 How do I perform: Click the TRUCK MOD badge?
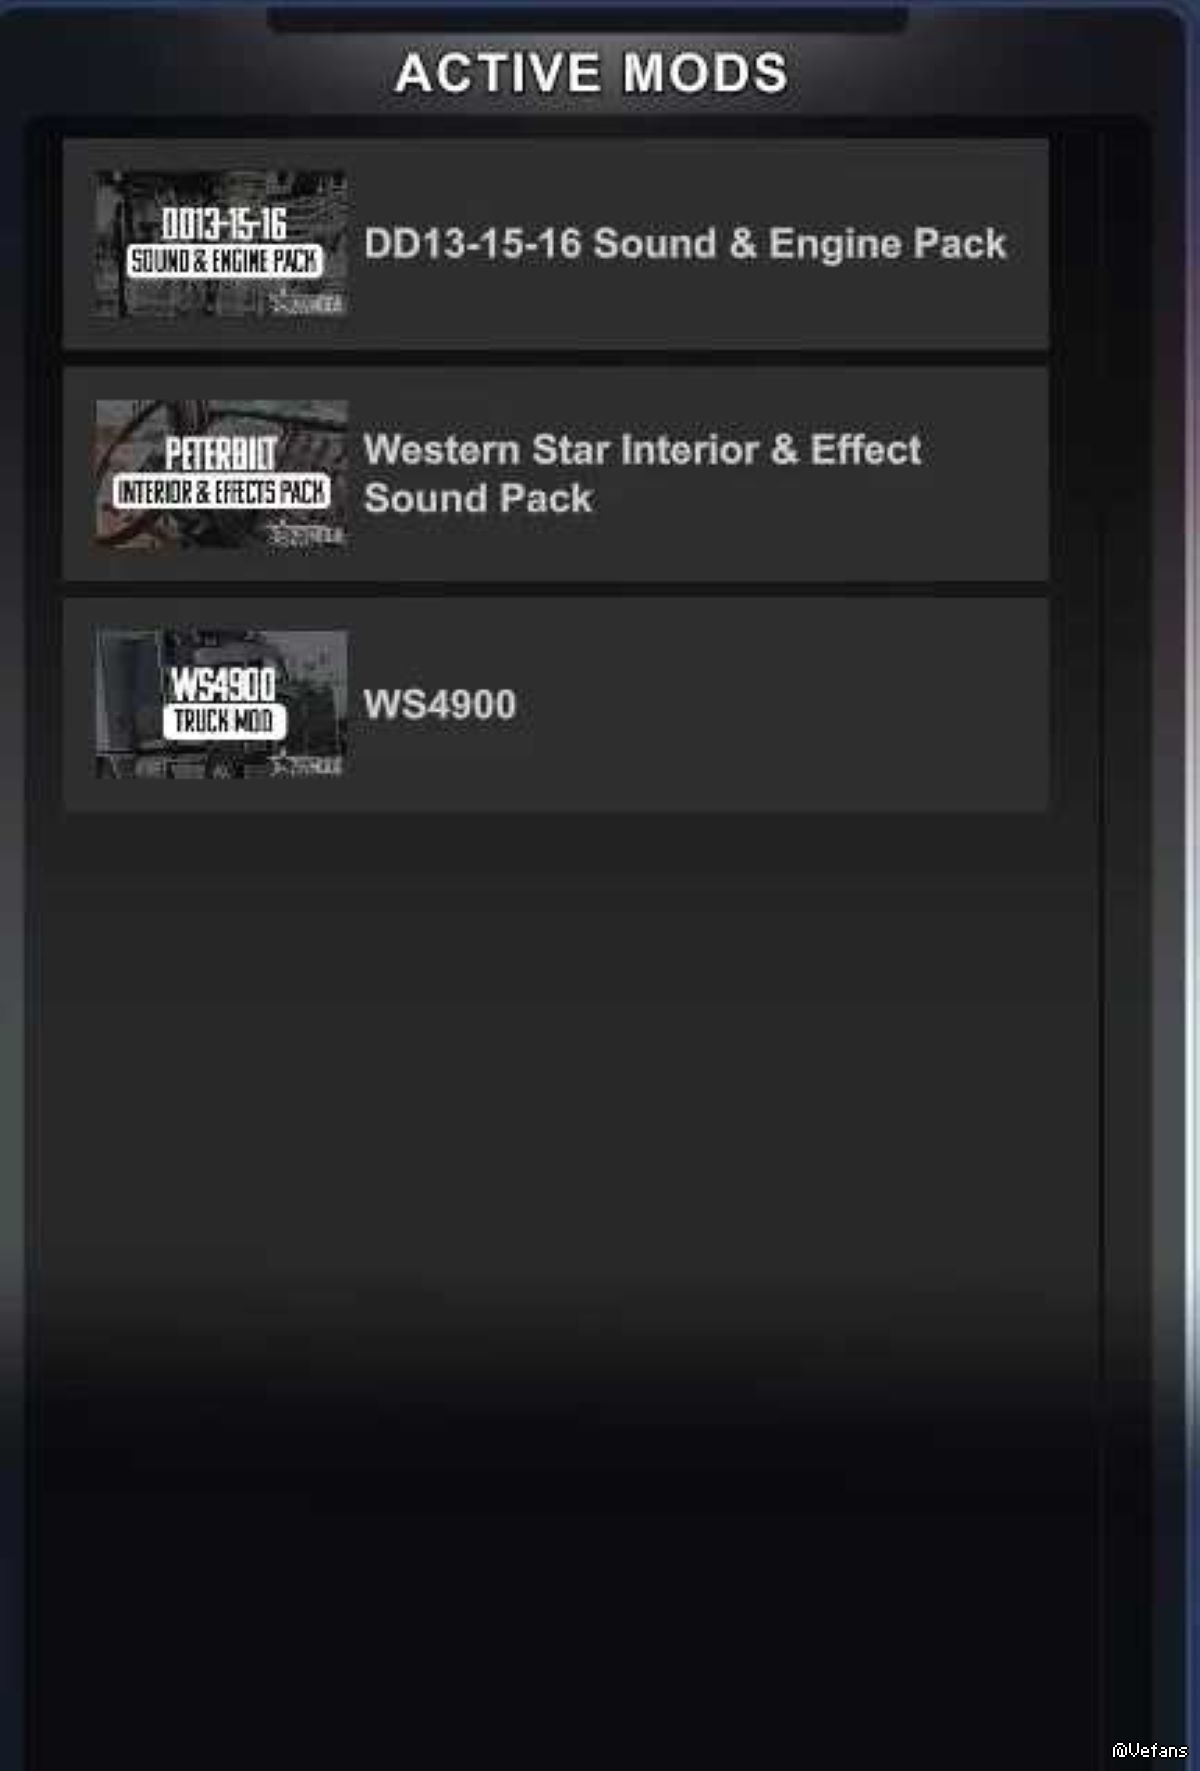coord(224,721)
